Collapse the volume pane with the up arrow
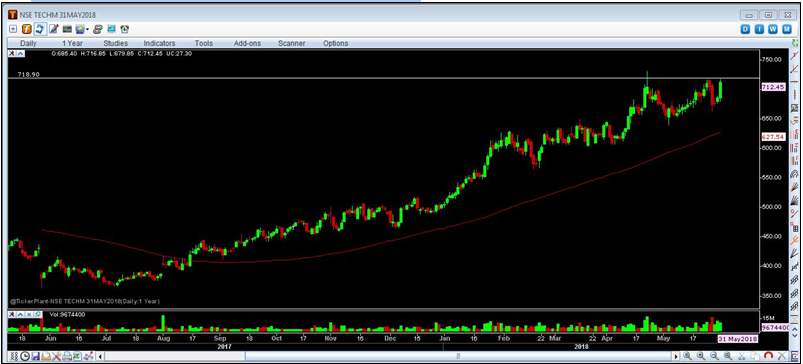Image resolution: width=803 pixels, height=364 pixels. [x=20, y=314]
